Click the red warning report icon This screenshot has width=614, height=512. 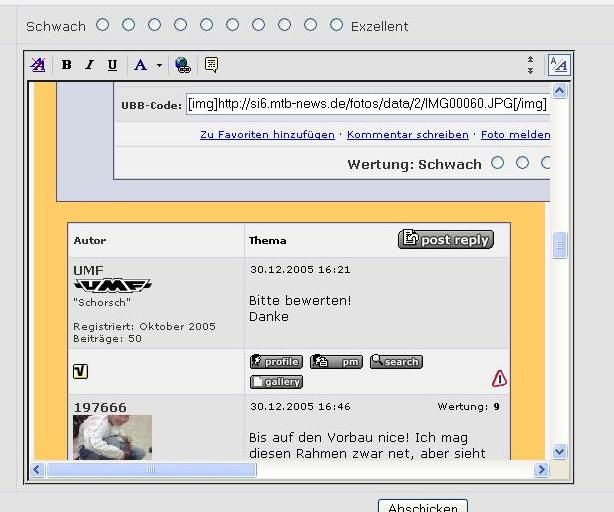click(499, 378)
